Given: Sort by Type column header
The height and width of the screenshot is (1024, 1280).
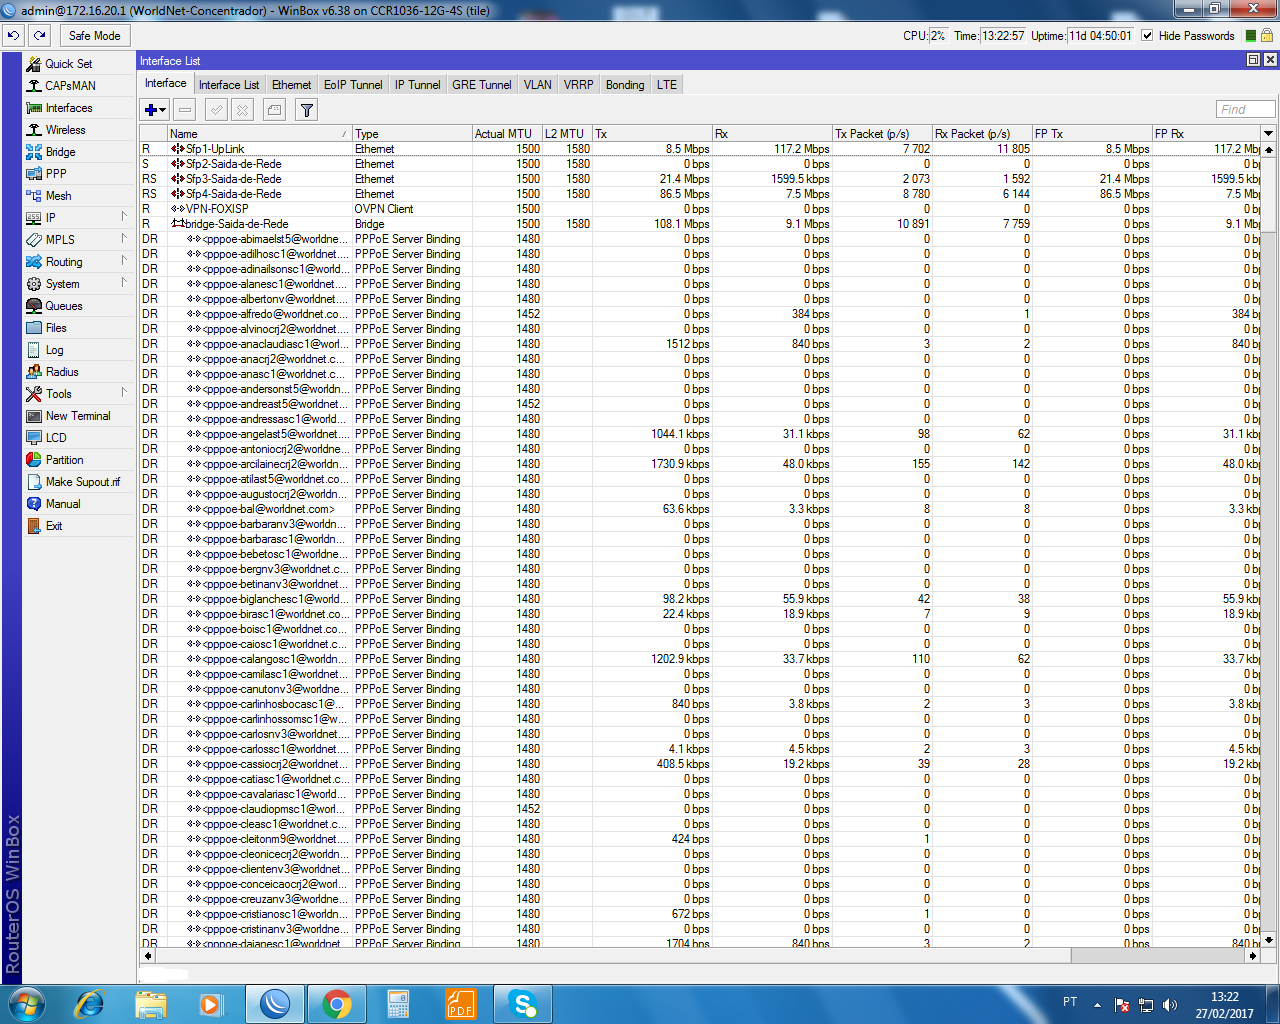Looking at the screenshot, I should click(412, 133).
